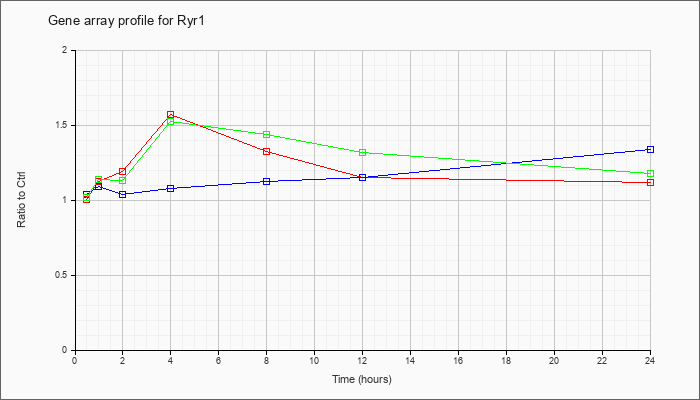
Task: Click the green data marker at 4 hours
Action: pyautogui.click(x=171, y=121)
